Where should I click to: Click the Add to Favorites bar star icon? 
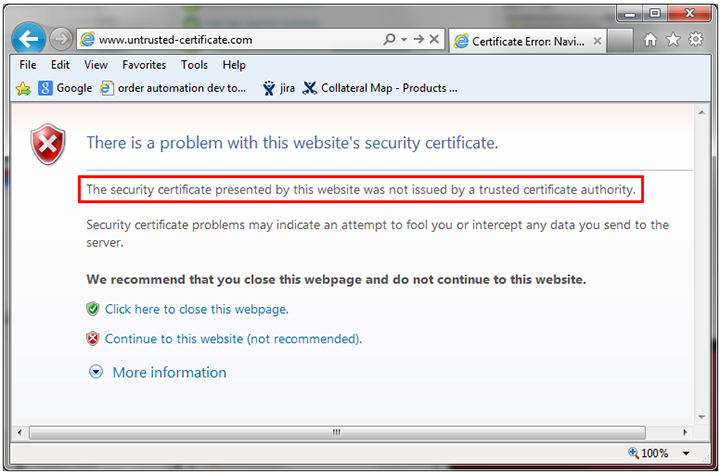23,88
